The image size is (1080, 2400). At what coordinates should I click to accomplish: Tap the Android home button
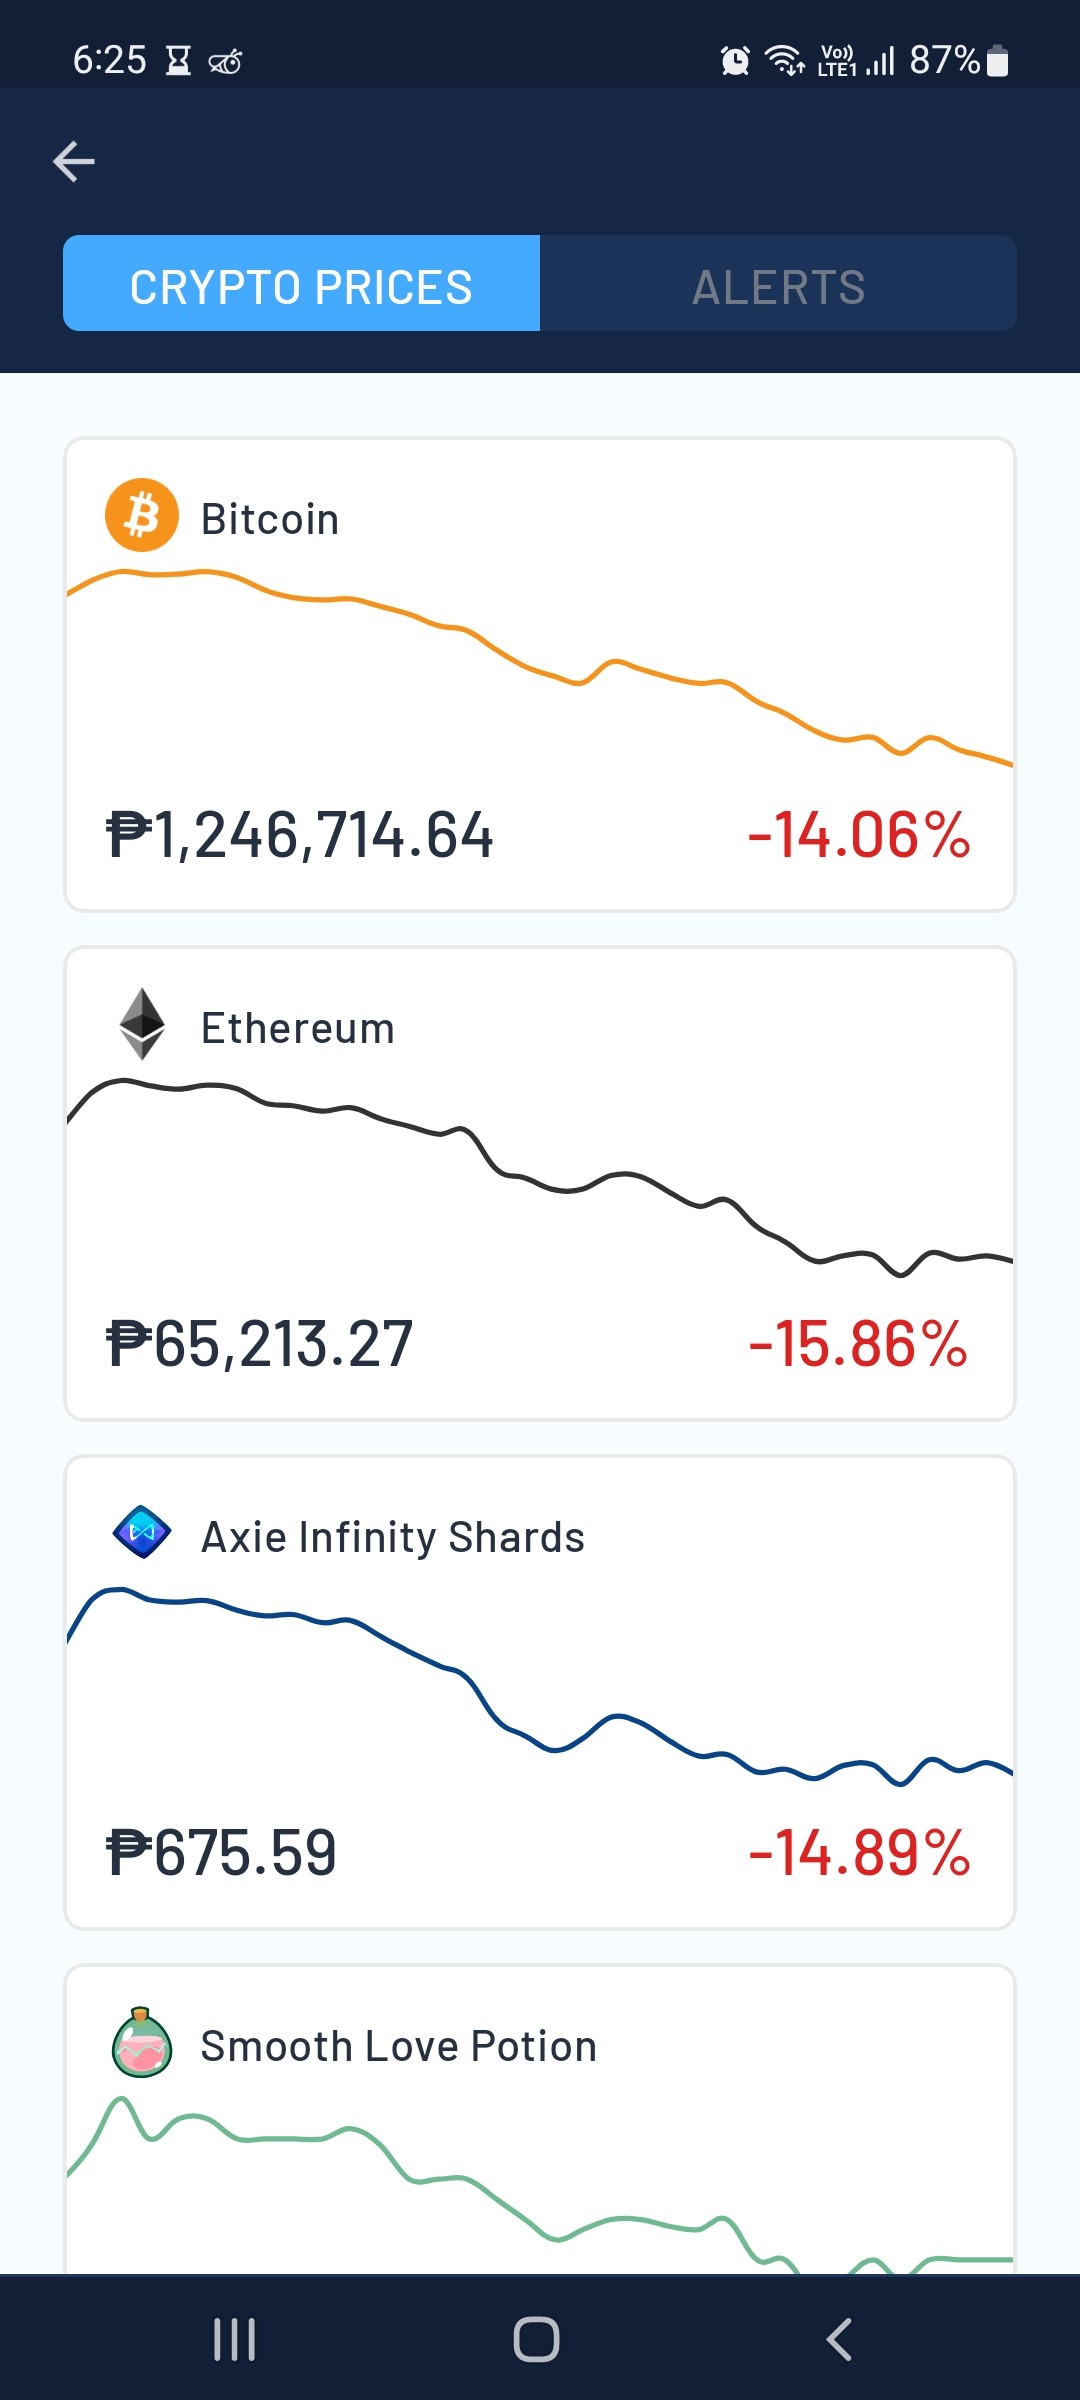537,2339
